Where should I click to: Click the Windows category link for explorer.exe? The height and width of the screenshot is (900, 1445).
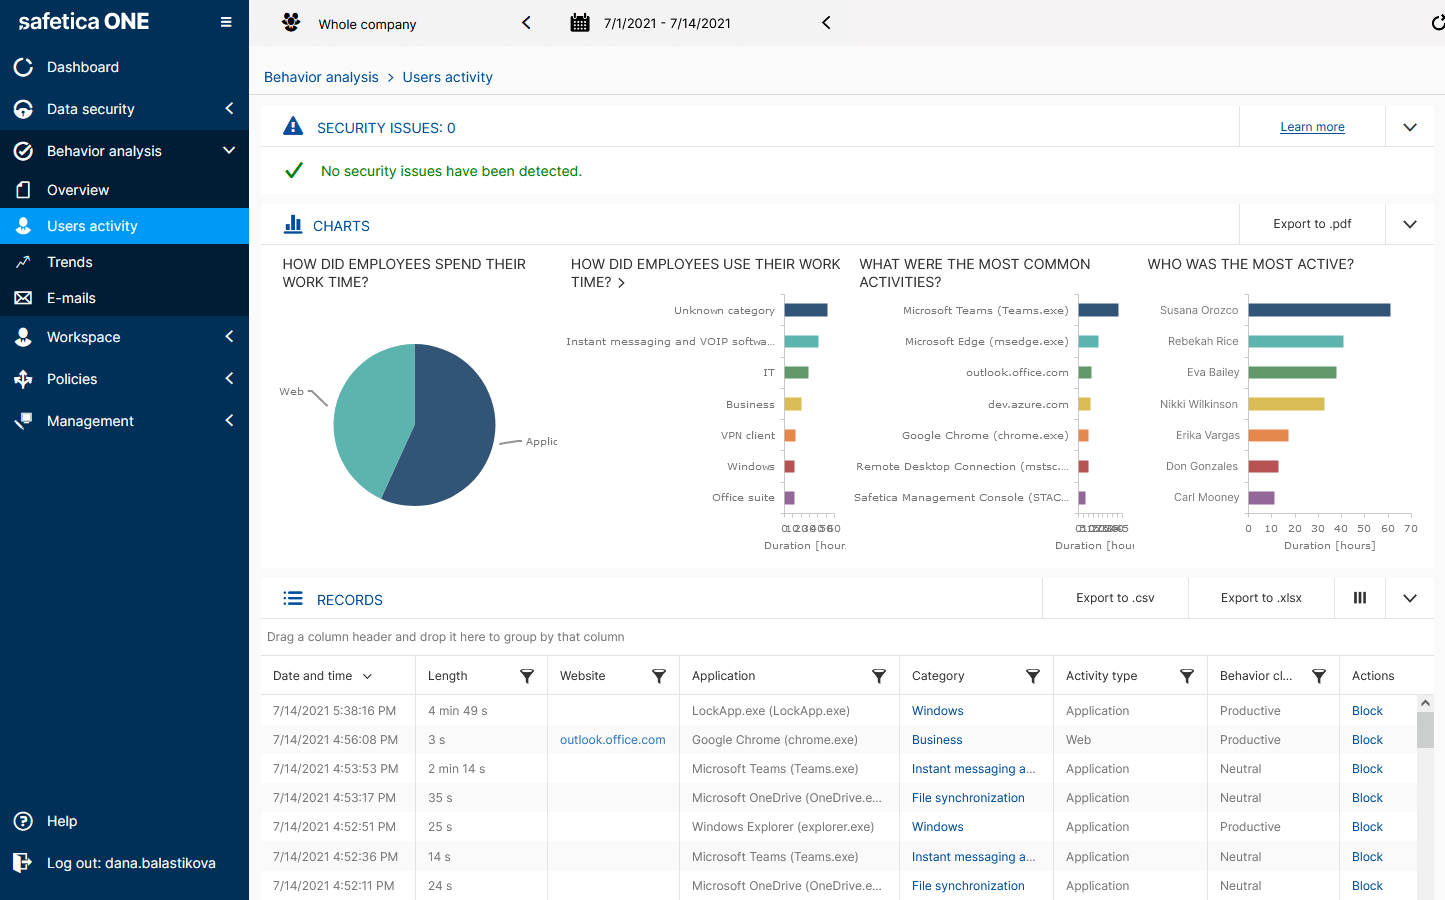(937, 827)
